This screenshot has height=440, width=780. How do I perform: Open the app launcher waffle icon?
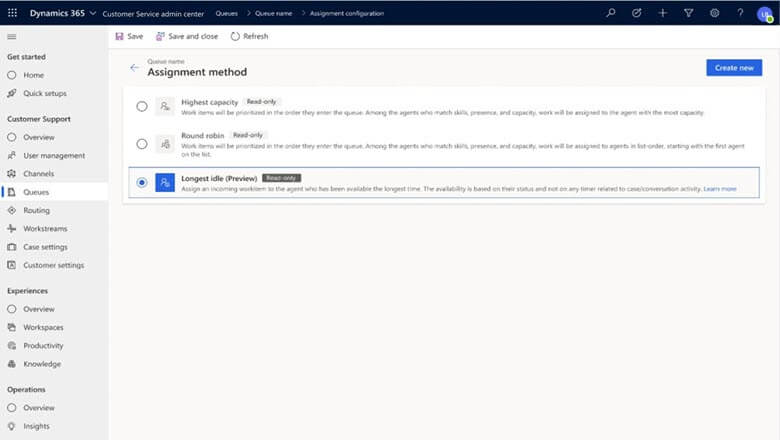pyautogui.click(x=12, y=13)
